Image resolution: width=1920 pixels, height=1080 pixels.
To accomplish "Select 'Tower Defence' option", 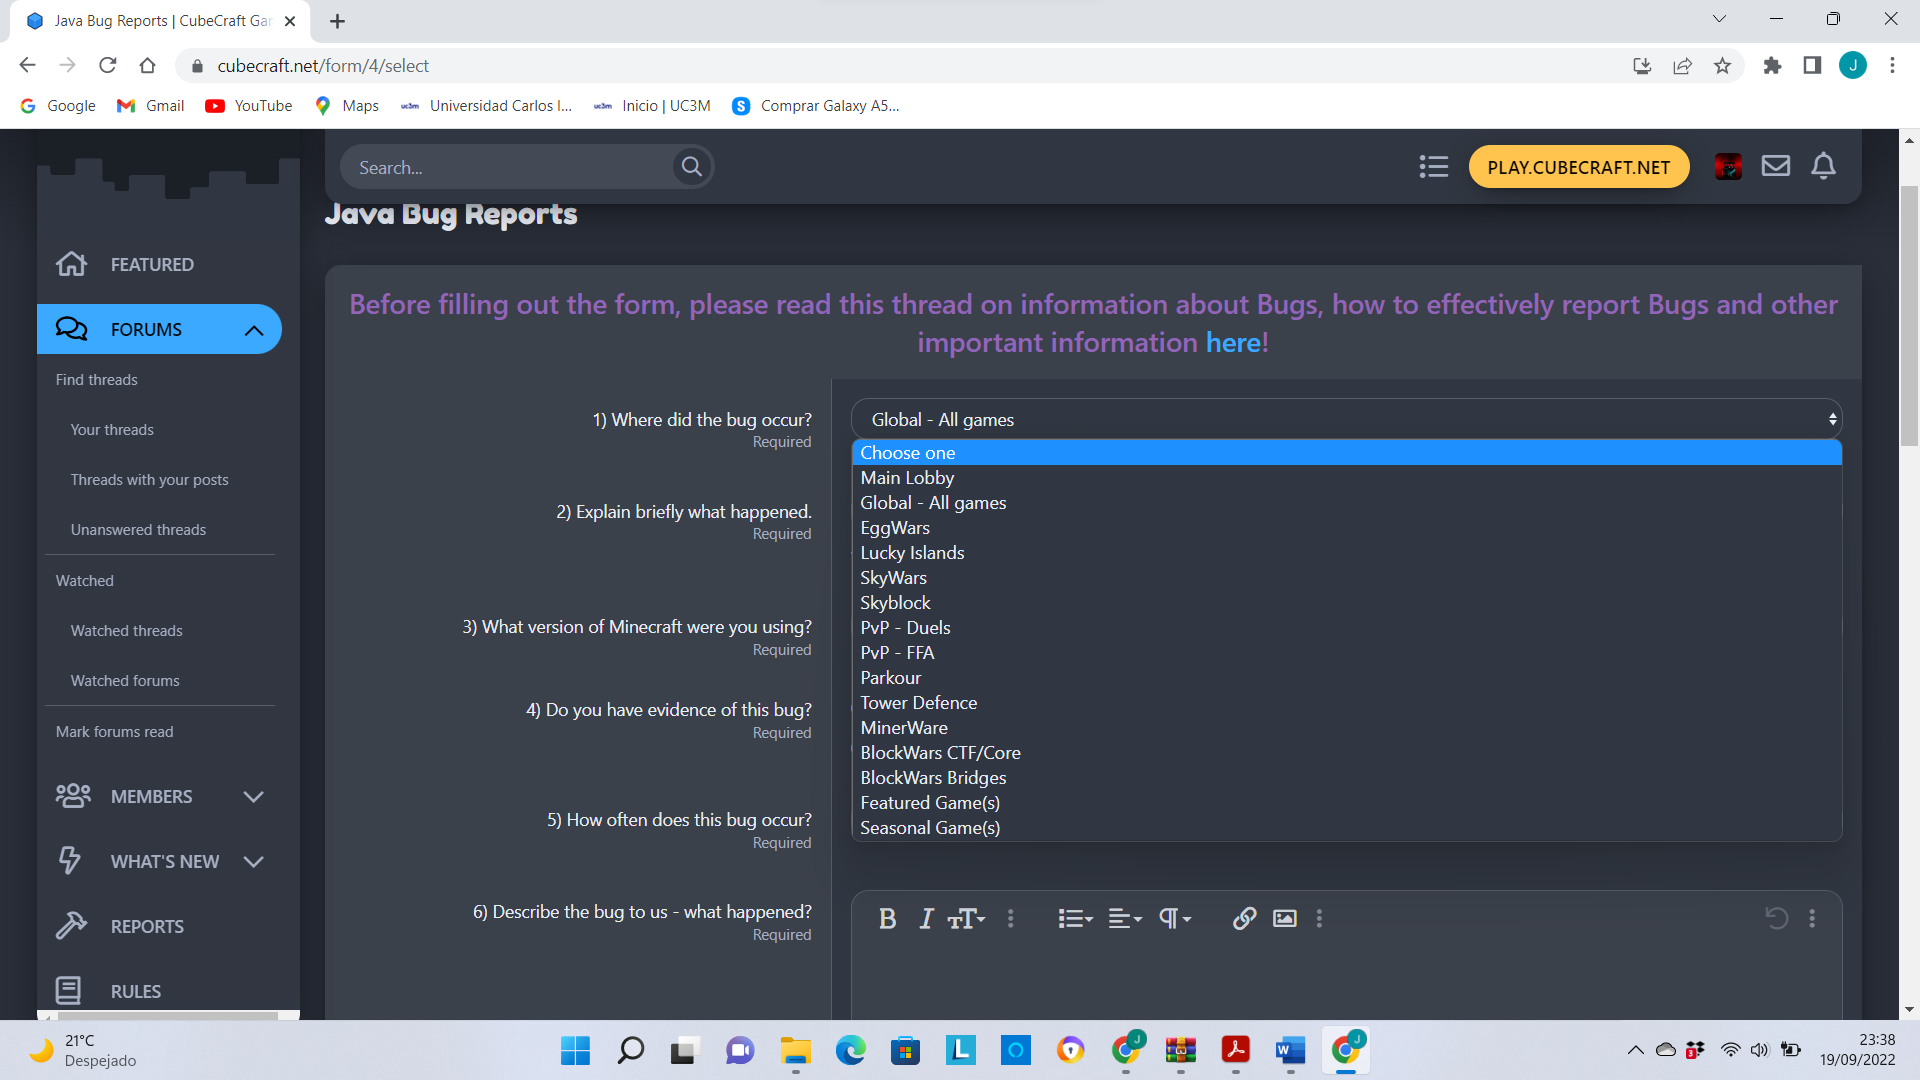I will (1346, 703).
